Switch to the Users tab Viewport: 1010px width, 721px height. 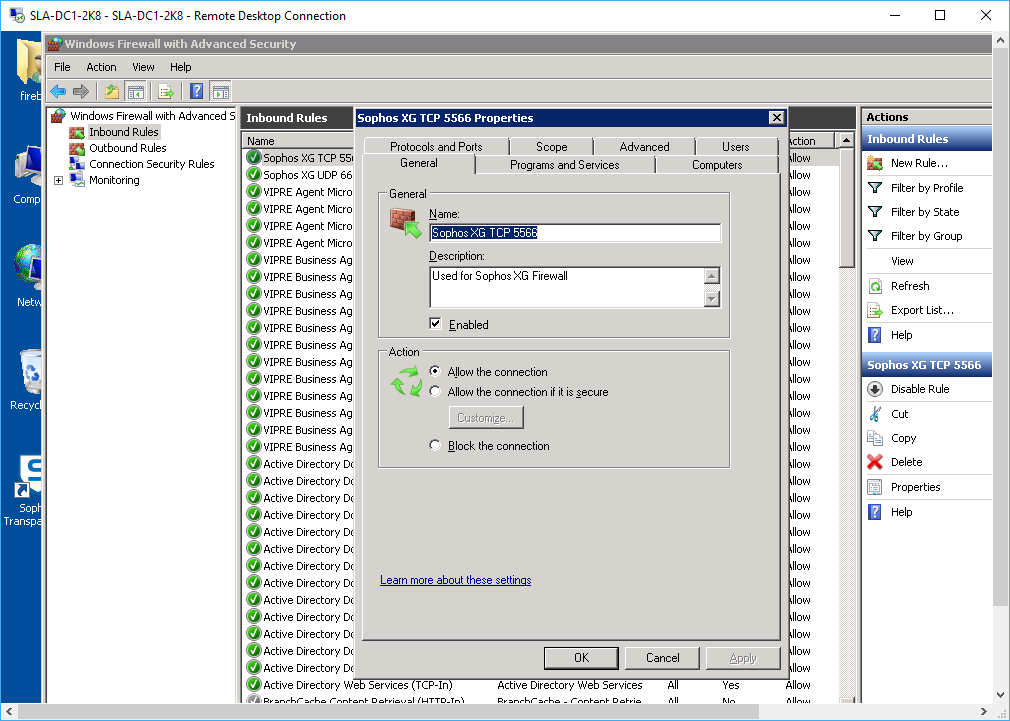click(736, 146)
